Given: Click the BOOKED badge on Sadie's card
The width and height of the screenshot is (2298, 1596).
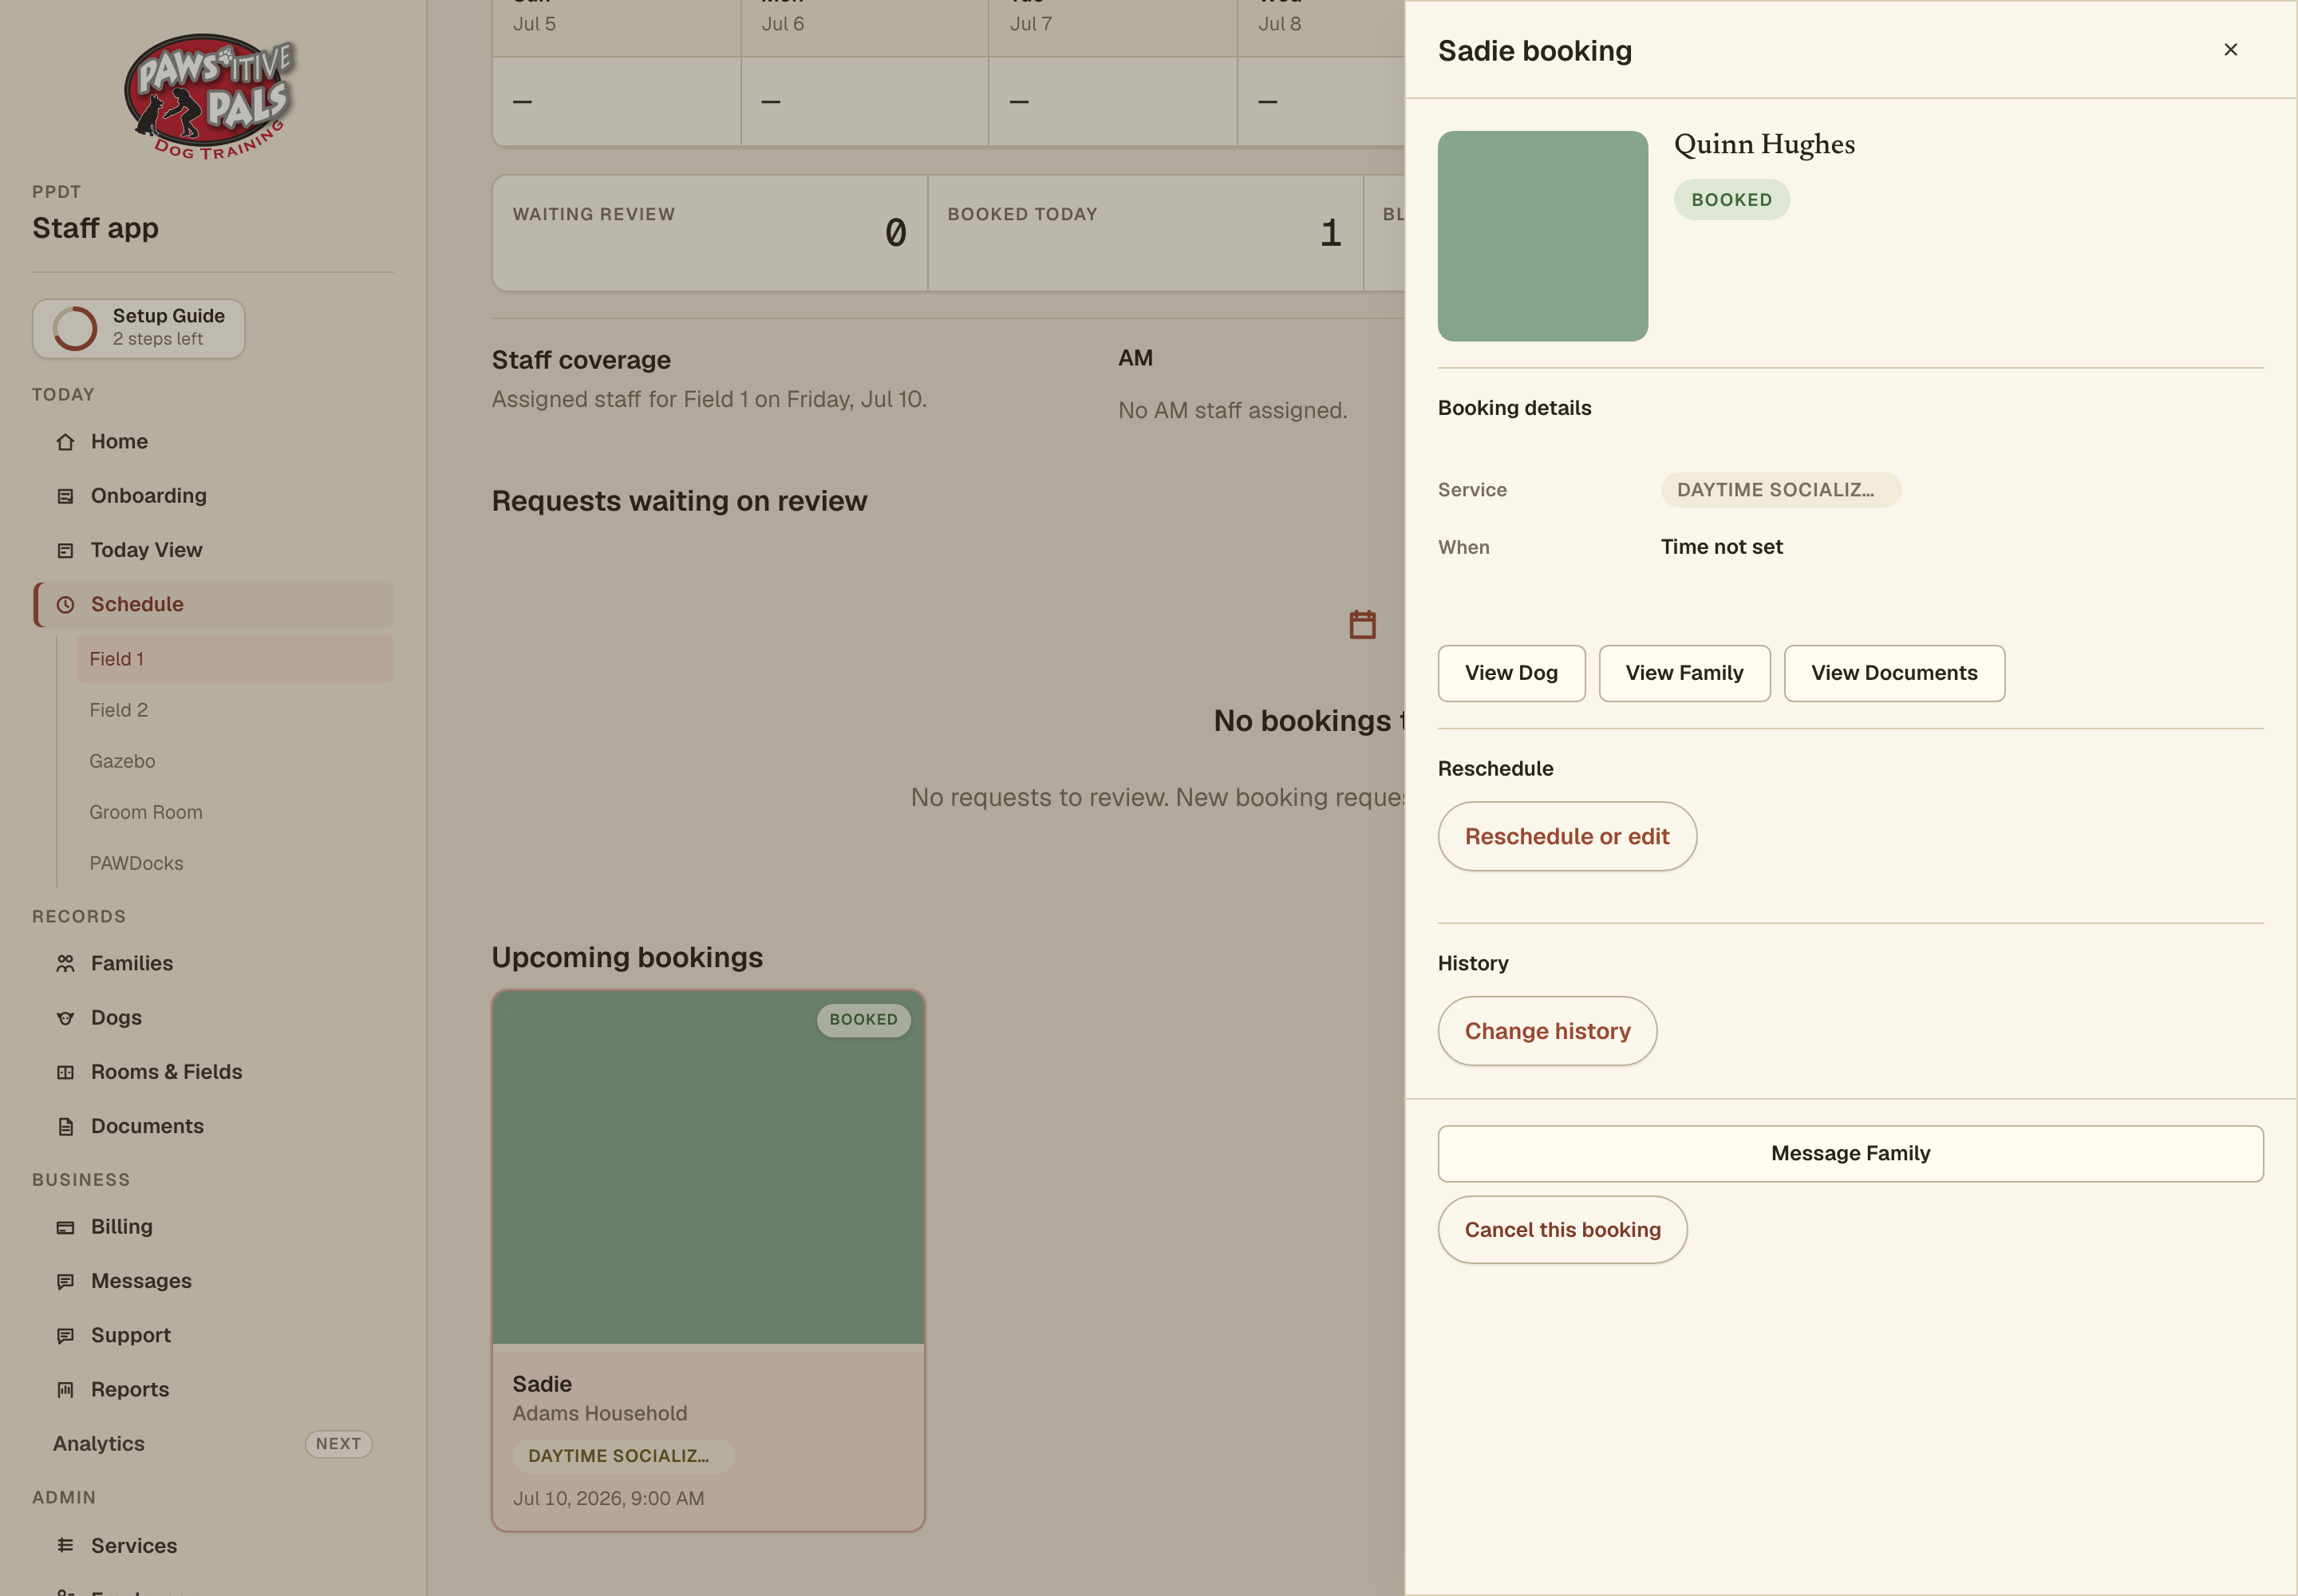Looking at the screenshot, I should 863,1020.
